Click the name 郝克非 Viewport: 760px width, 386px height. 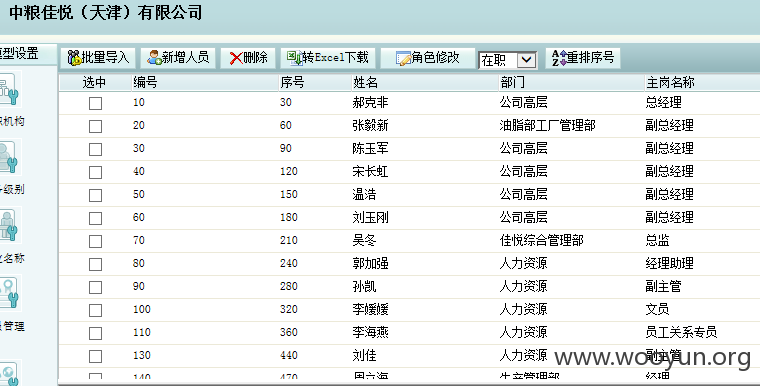[x=370, y=102]
